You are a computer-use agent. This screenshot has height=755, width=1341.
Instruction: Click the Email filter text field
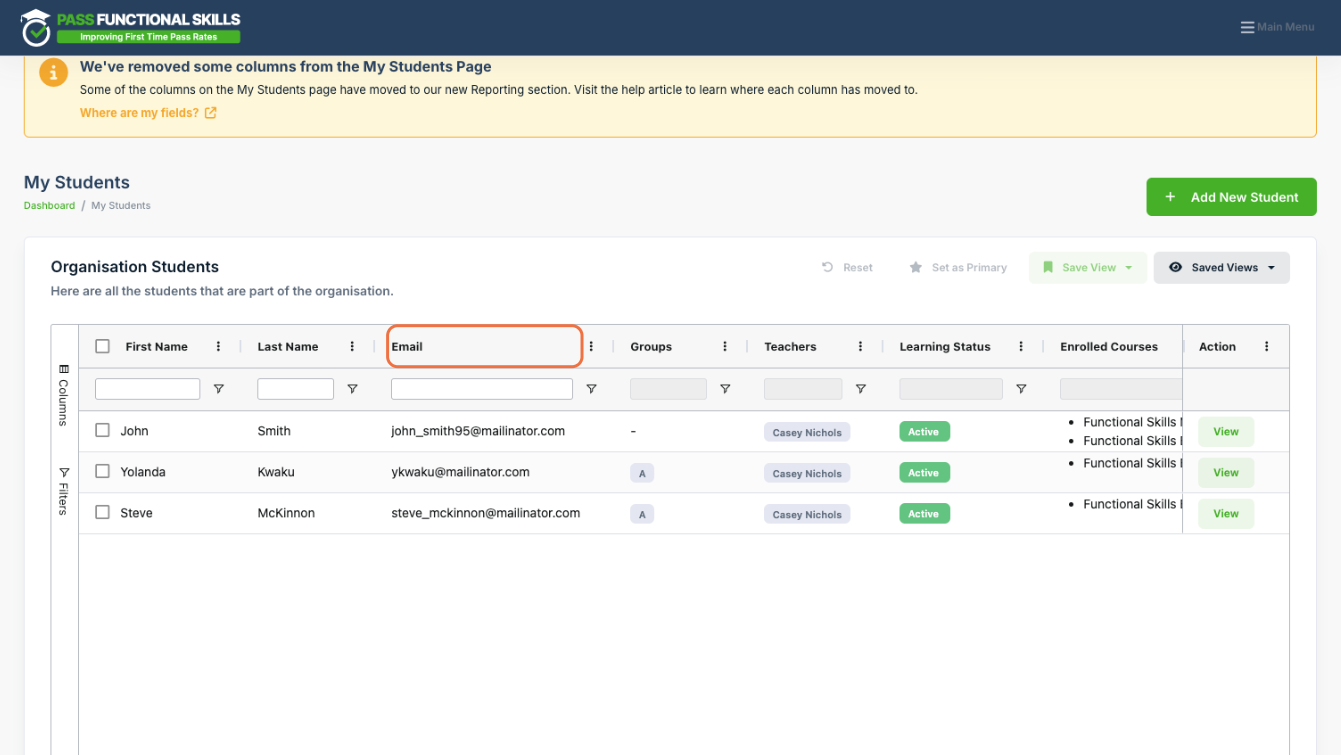point(482,389)
